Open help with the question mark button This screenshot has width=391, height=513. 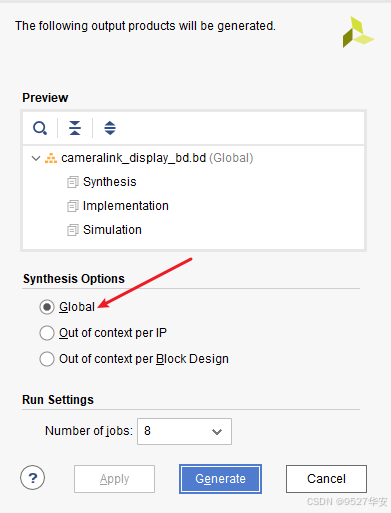(x=32, y=478)
